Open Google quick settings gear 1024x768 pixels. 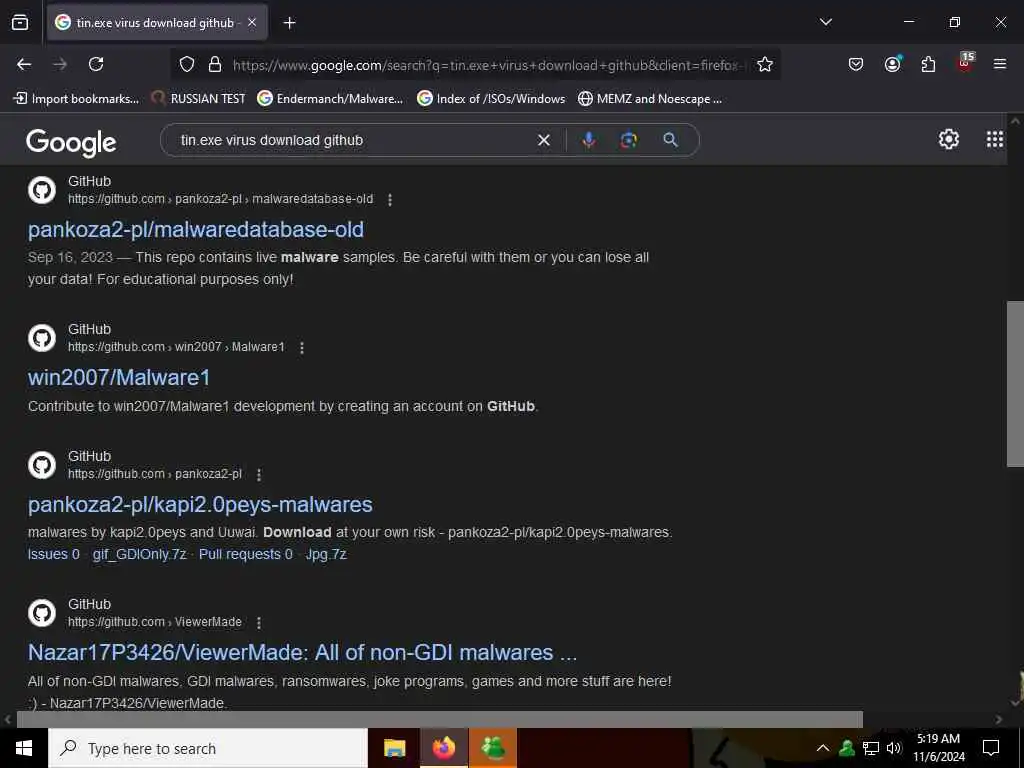948,139
